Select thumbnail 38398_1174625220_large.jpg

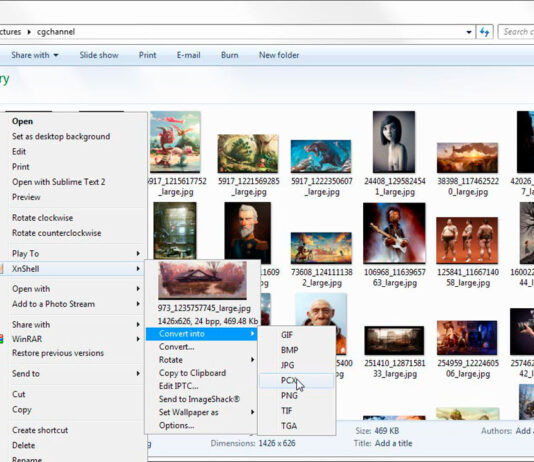point(467,158)
